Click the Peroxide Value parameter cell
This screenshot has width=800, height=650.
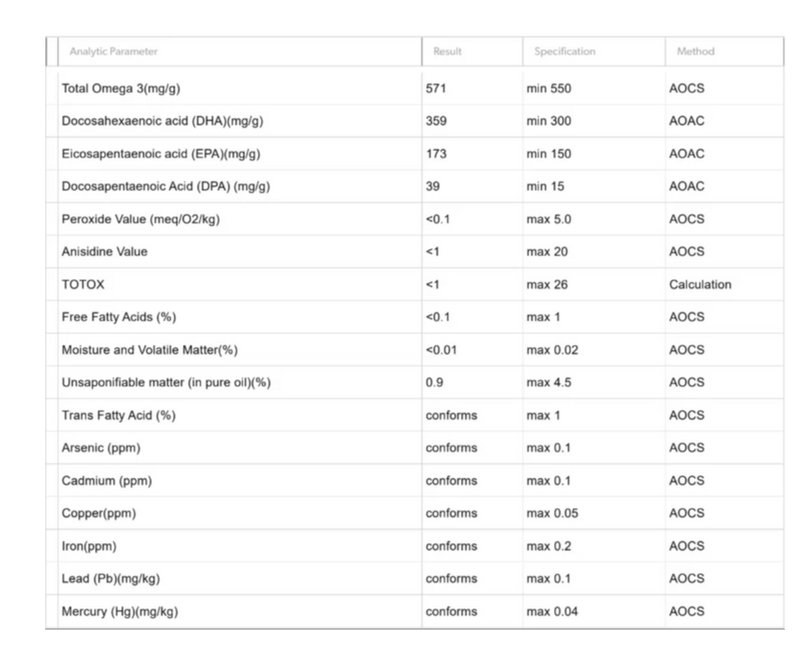coord(141,219)
